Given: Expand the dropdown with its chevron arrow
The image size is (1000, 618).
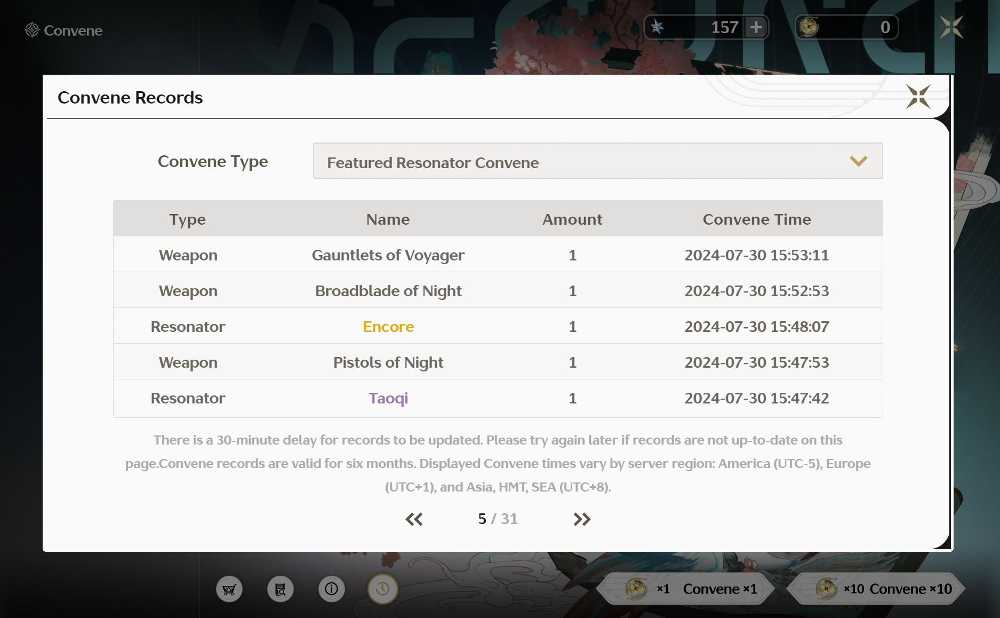Looking at the screenshot, I should tap(858, 161).
